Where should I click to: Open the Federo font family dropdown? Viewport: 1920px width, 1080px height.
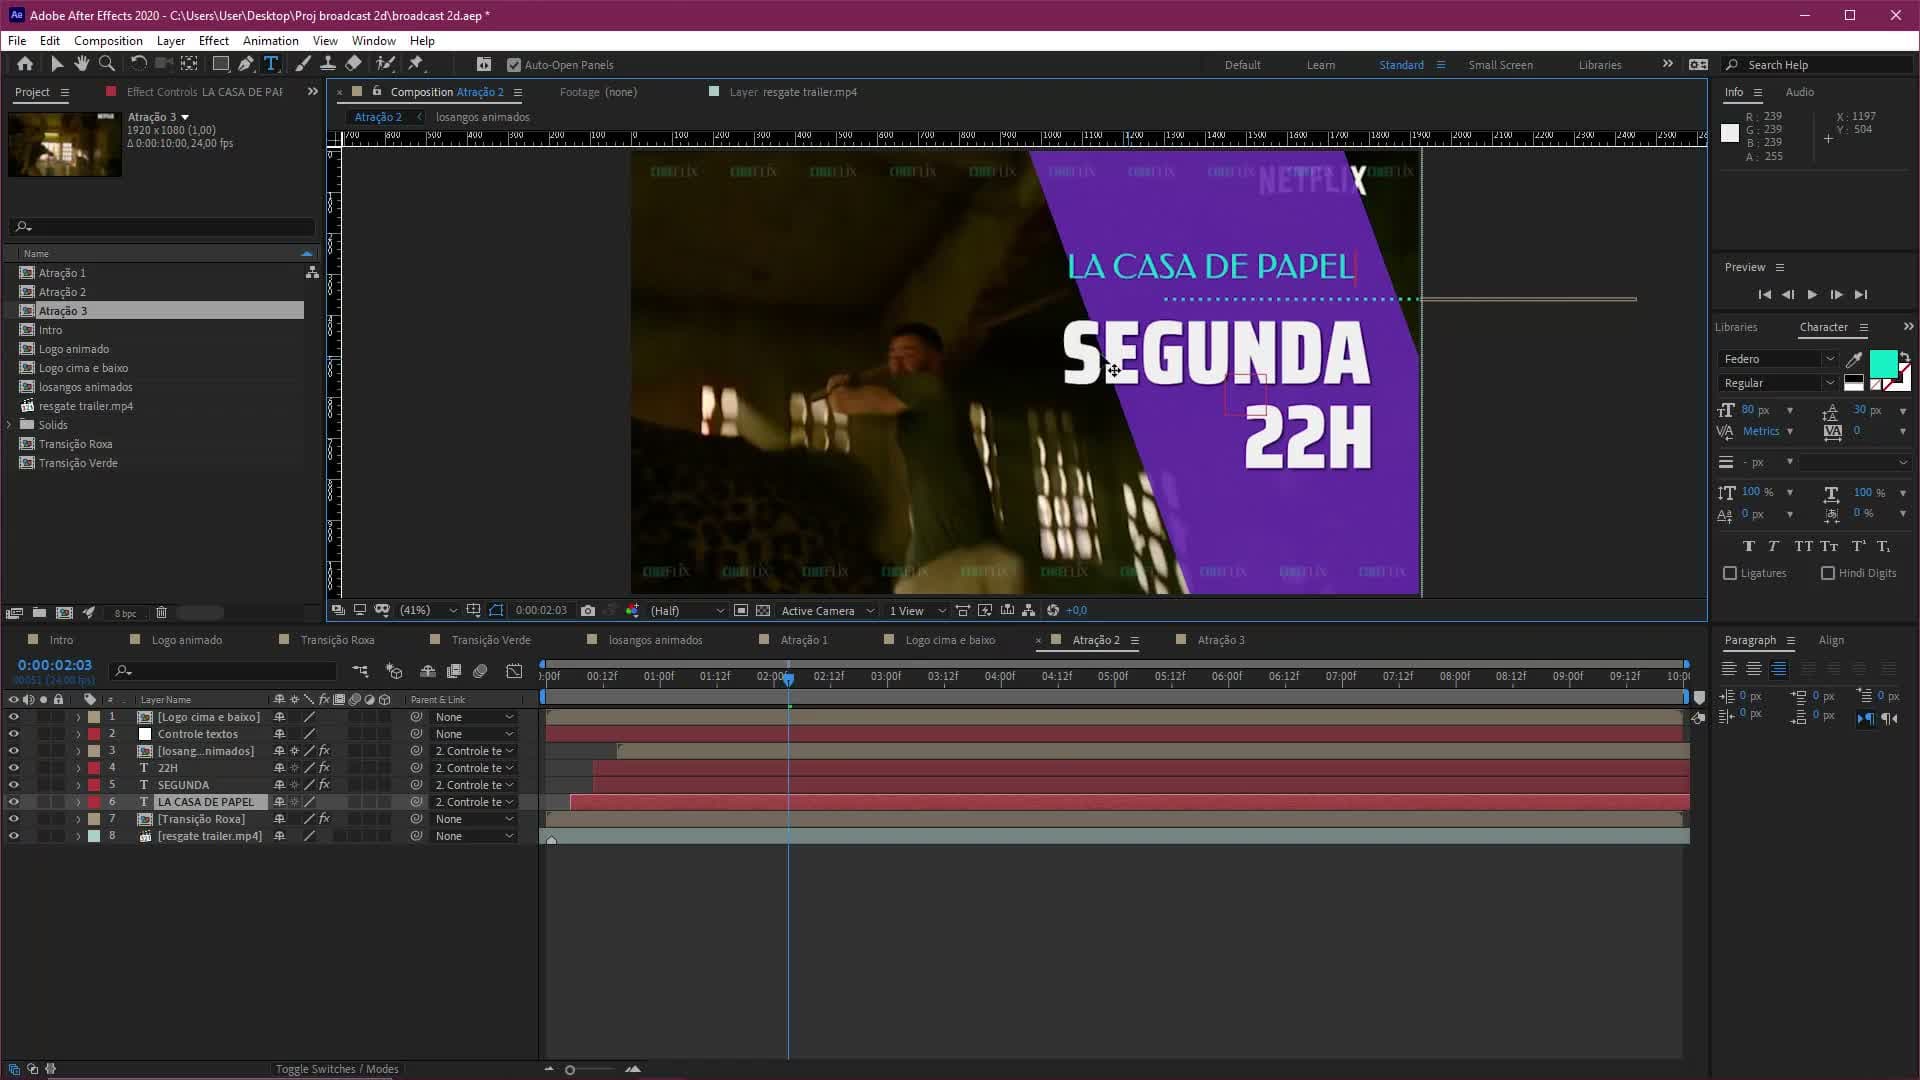(1778, 359)
